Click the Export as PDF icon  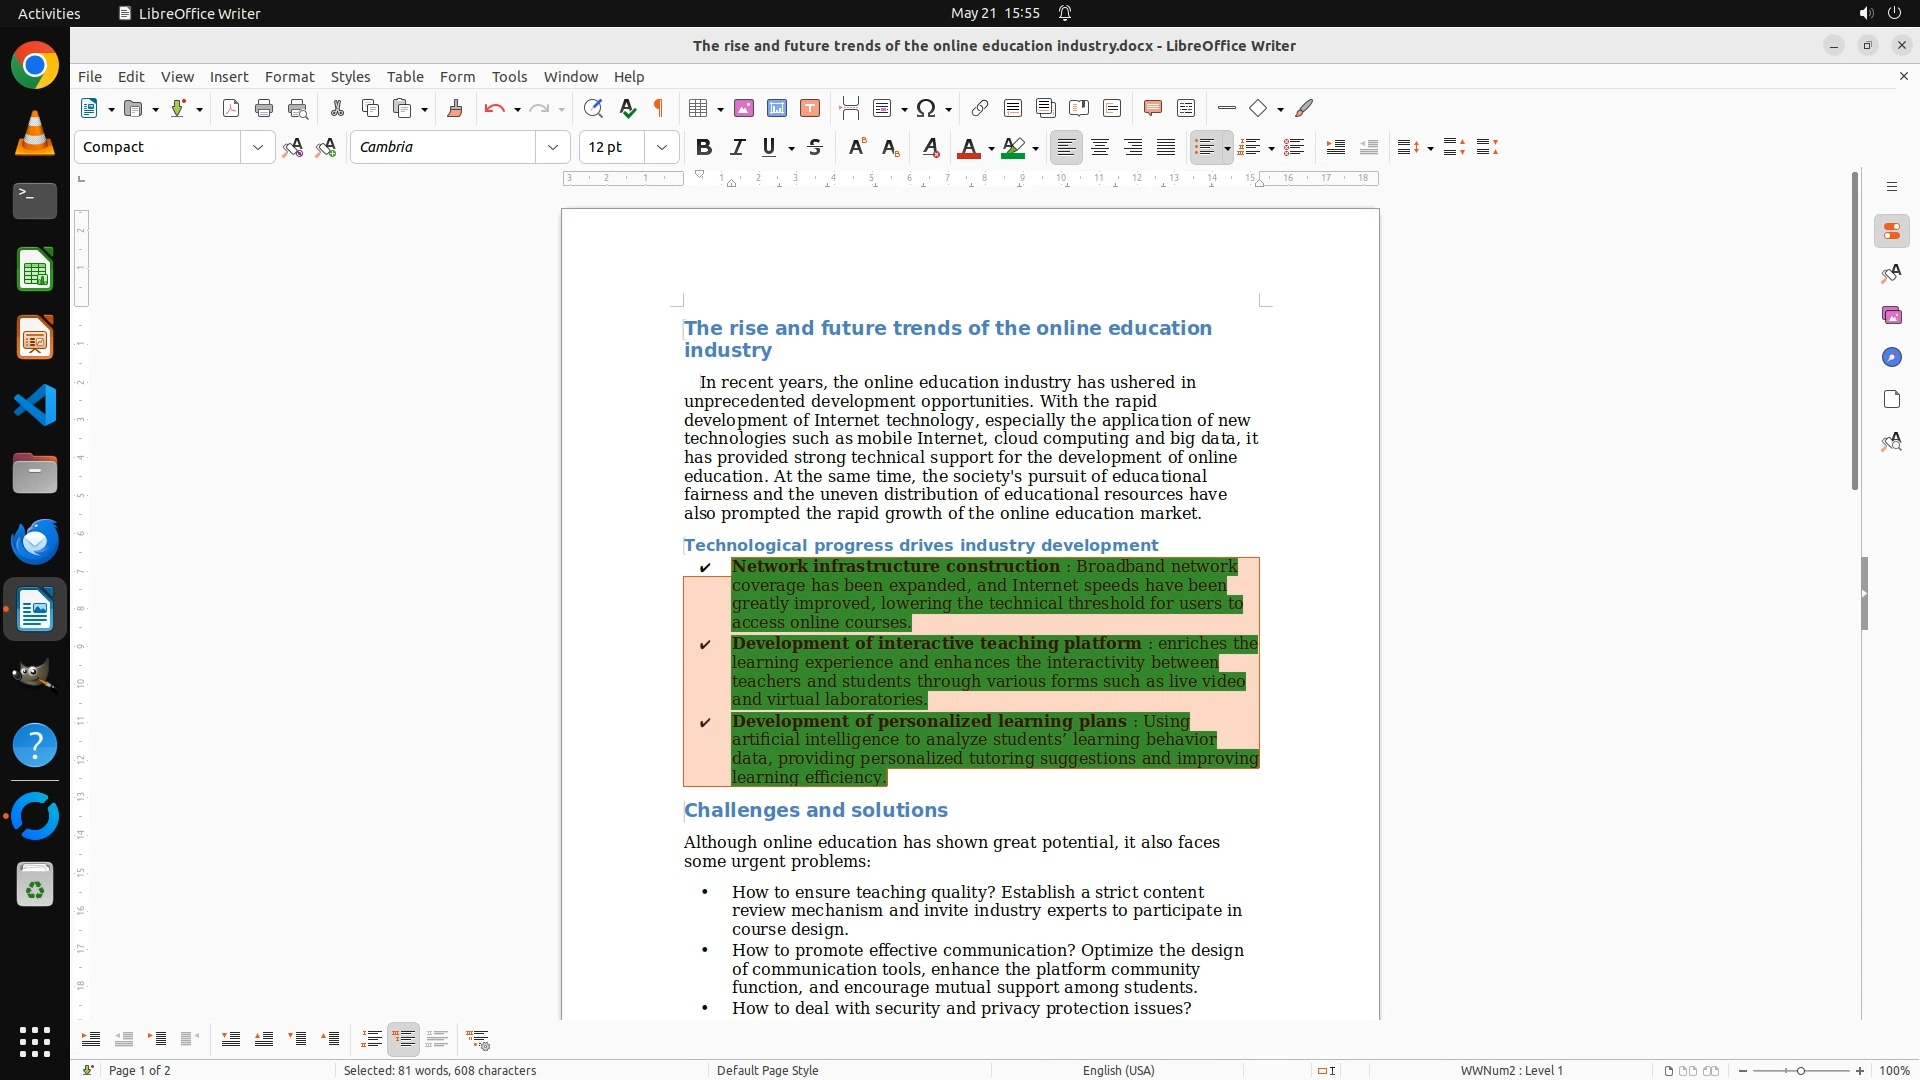click(x=231, y=109)
